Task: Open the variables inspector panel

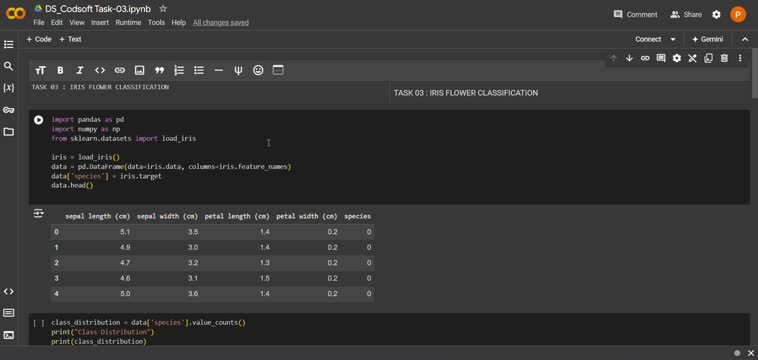Action: click(8, 88)
